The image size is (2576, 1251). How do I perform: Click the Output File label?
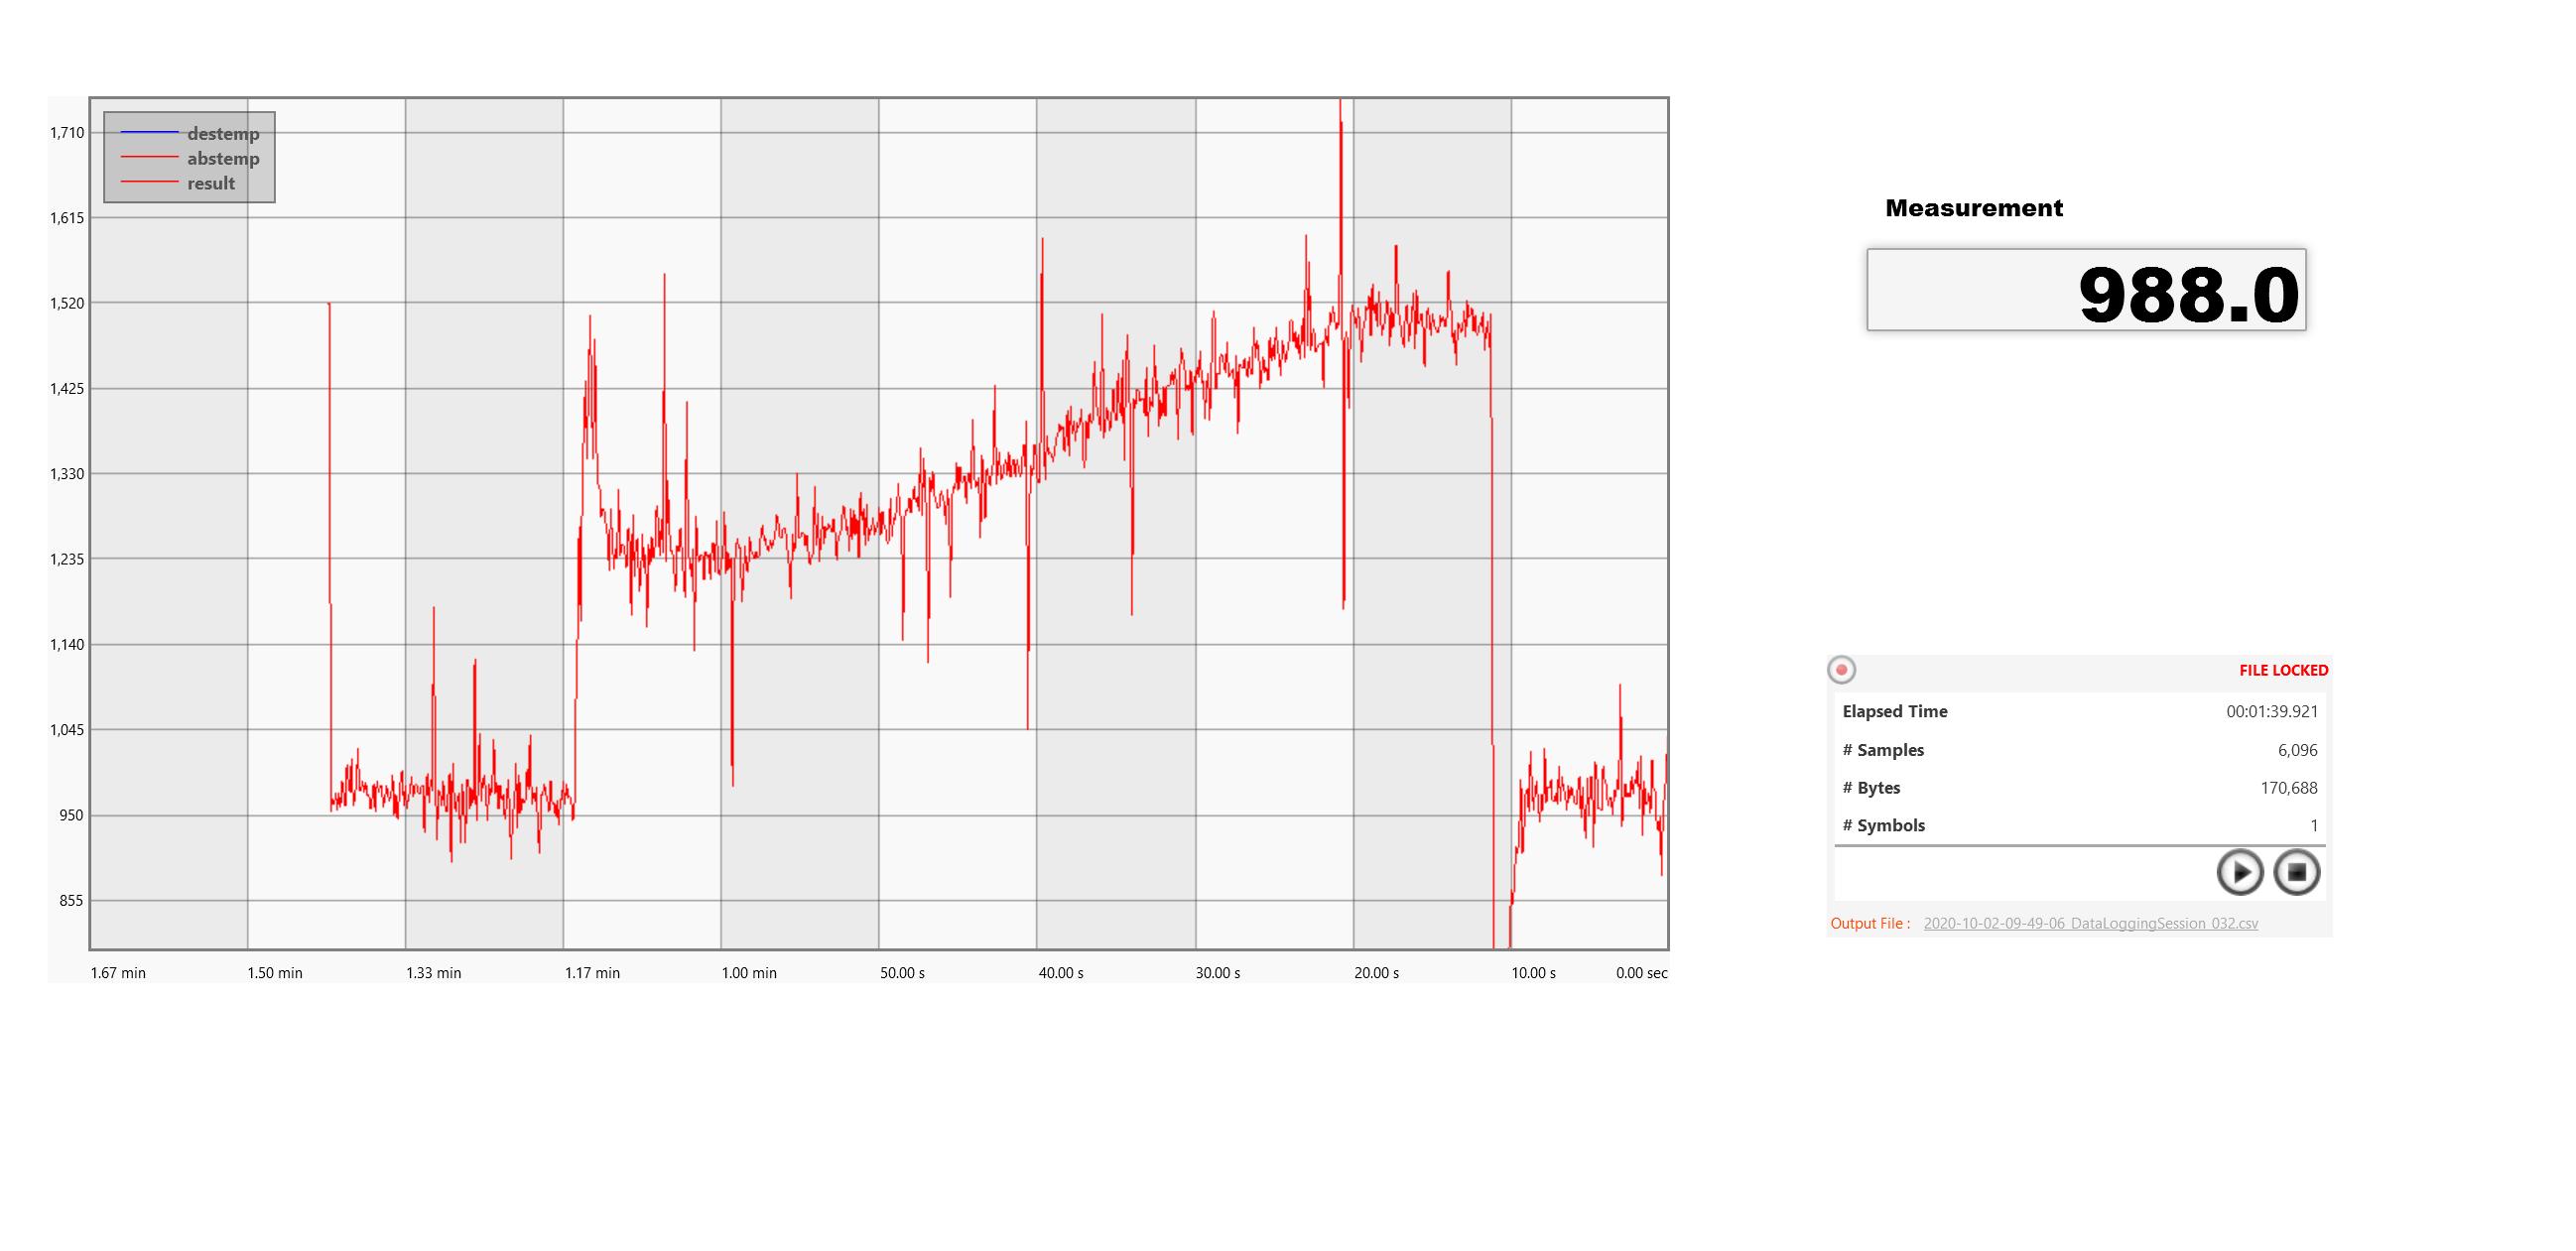(x=1870, y=923)
